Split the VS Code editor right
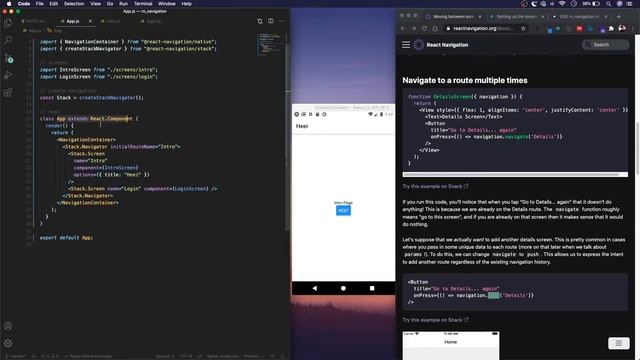This screenshot has width=640, height=360. pos(271,21)
